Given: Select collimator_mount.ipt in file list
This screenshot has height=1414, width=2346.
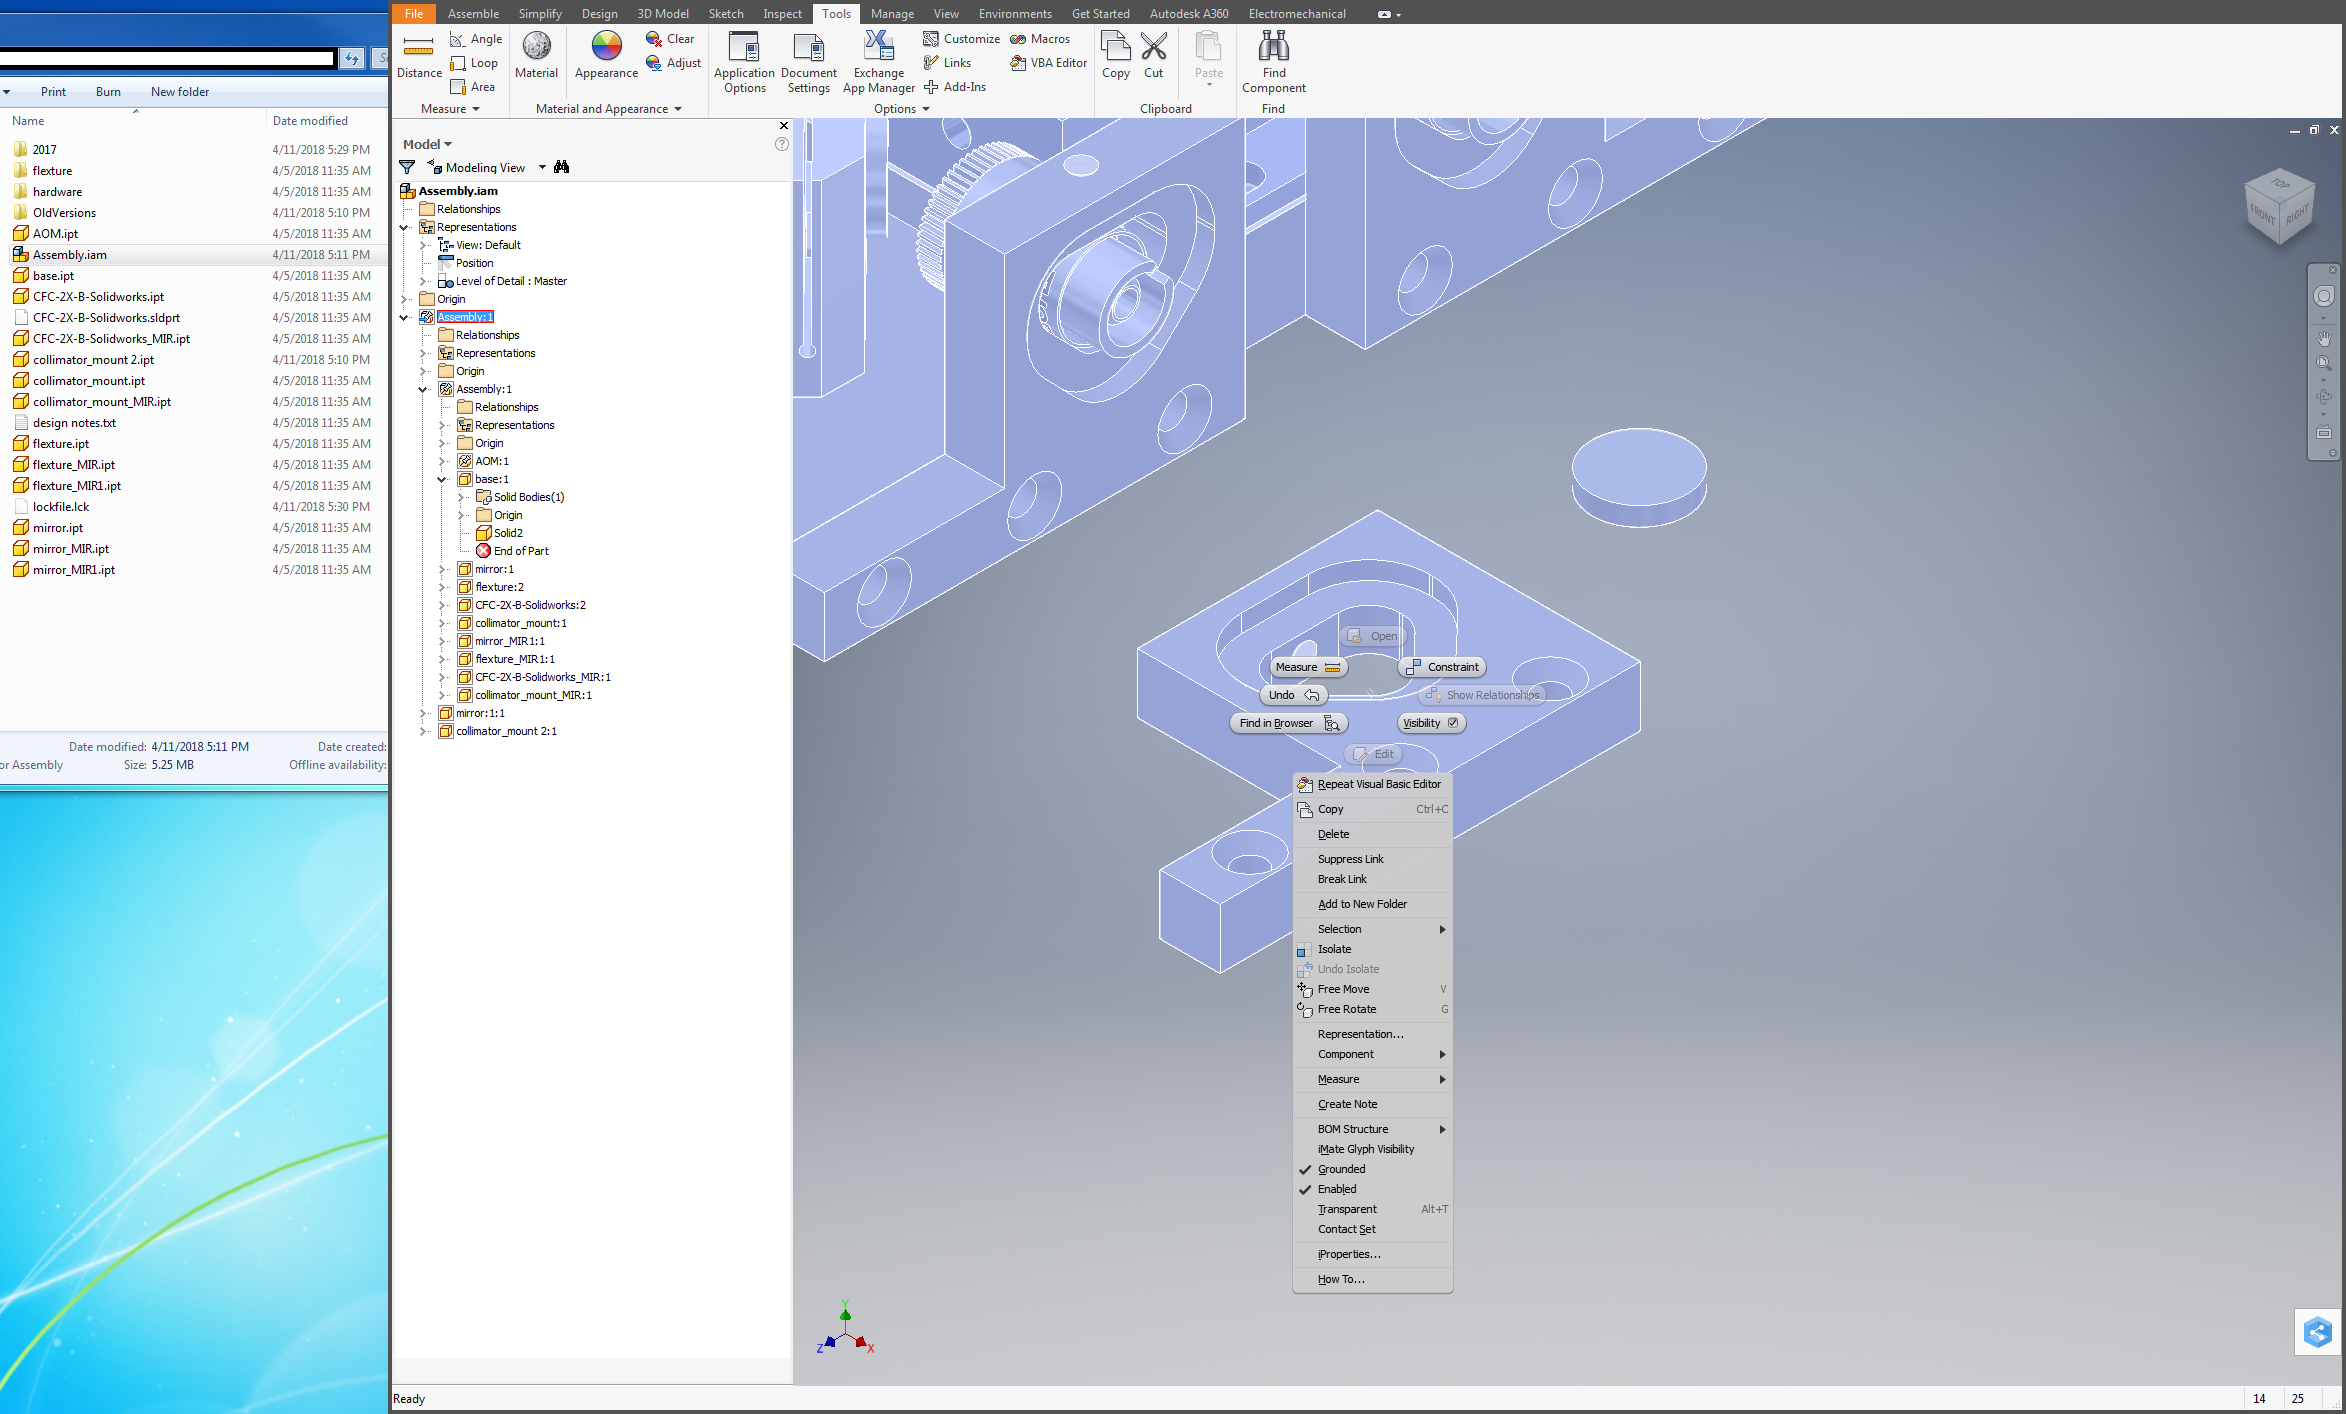Looking at the screenshot, I should (x=89, y=381).
